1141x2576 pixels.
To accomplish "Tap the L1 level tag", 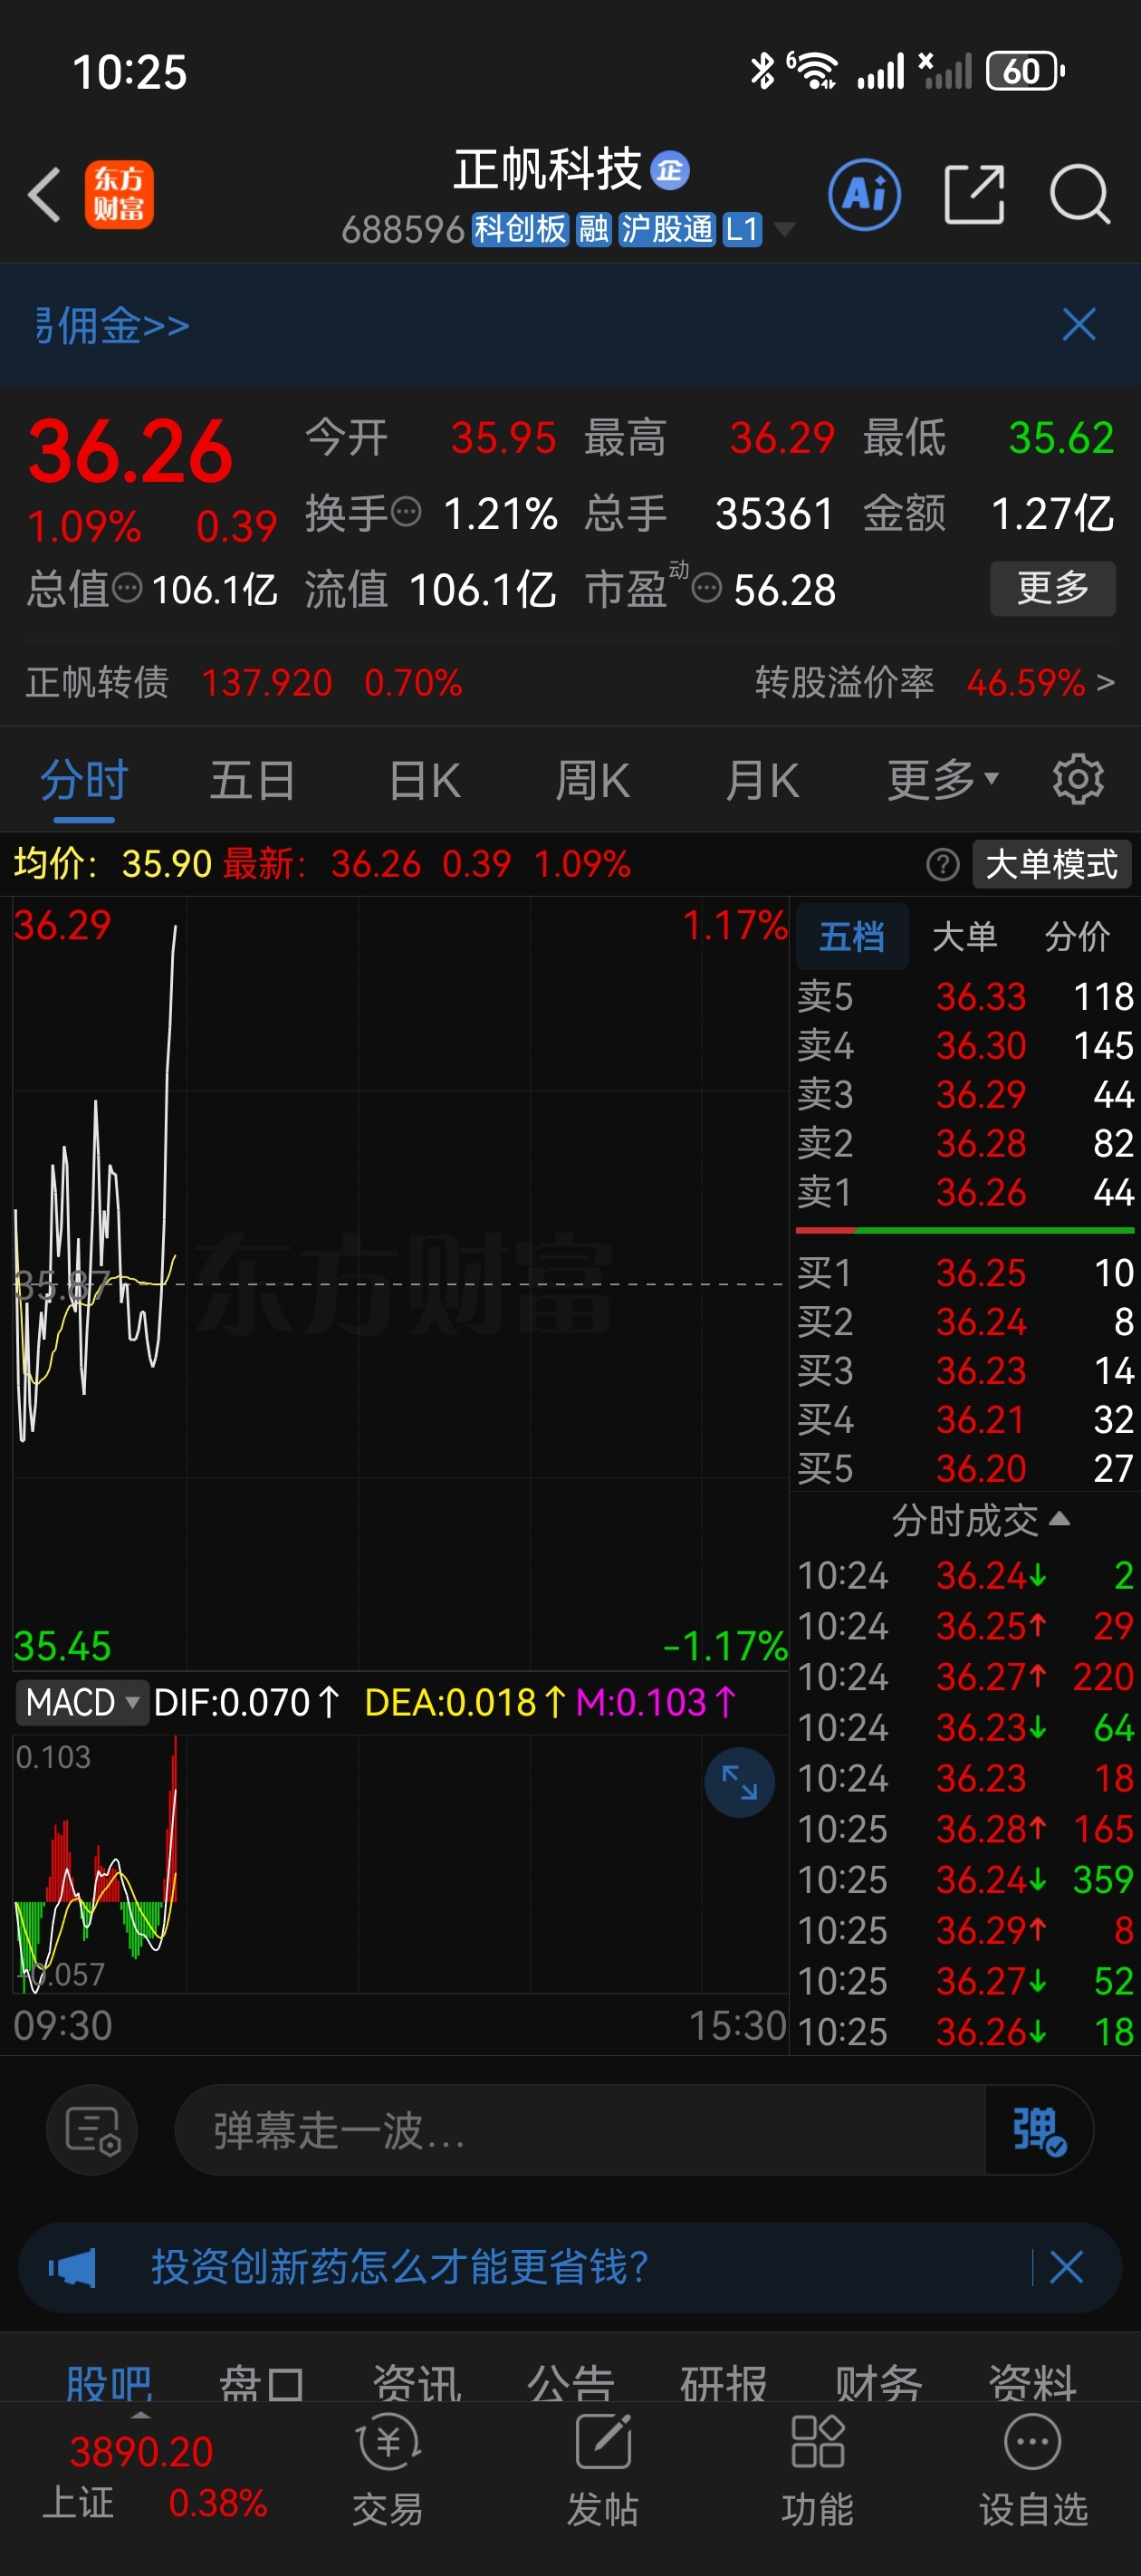I will 742,230.
